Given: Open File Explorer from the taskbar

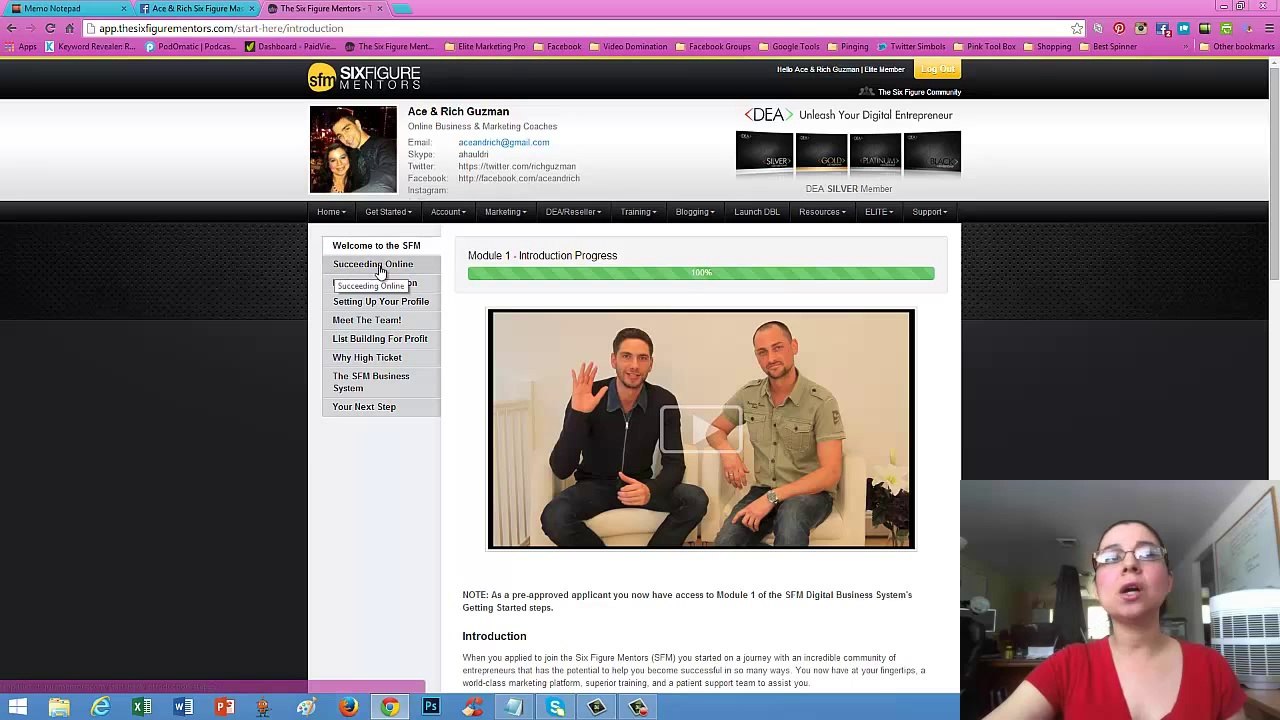Looking at the screenshot, I should pos(59,708).
